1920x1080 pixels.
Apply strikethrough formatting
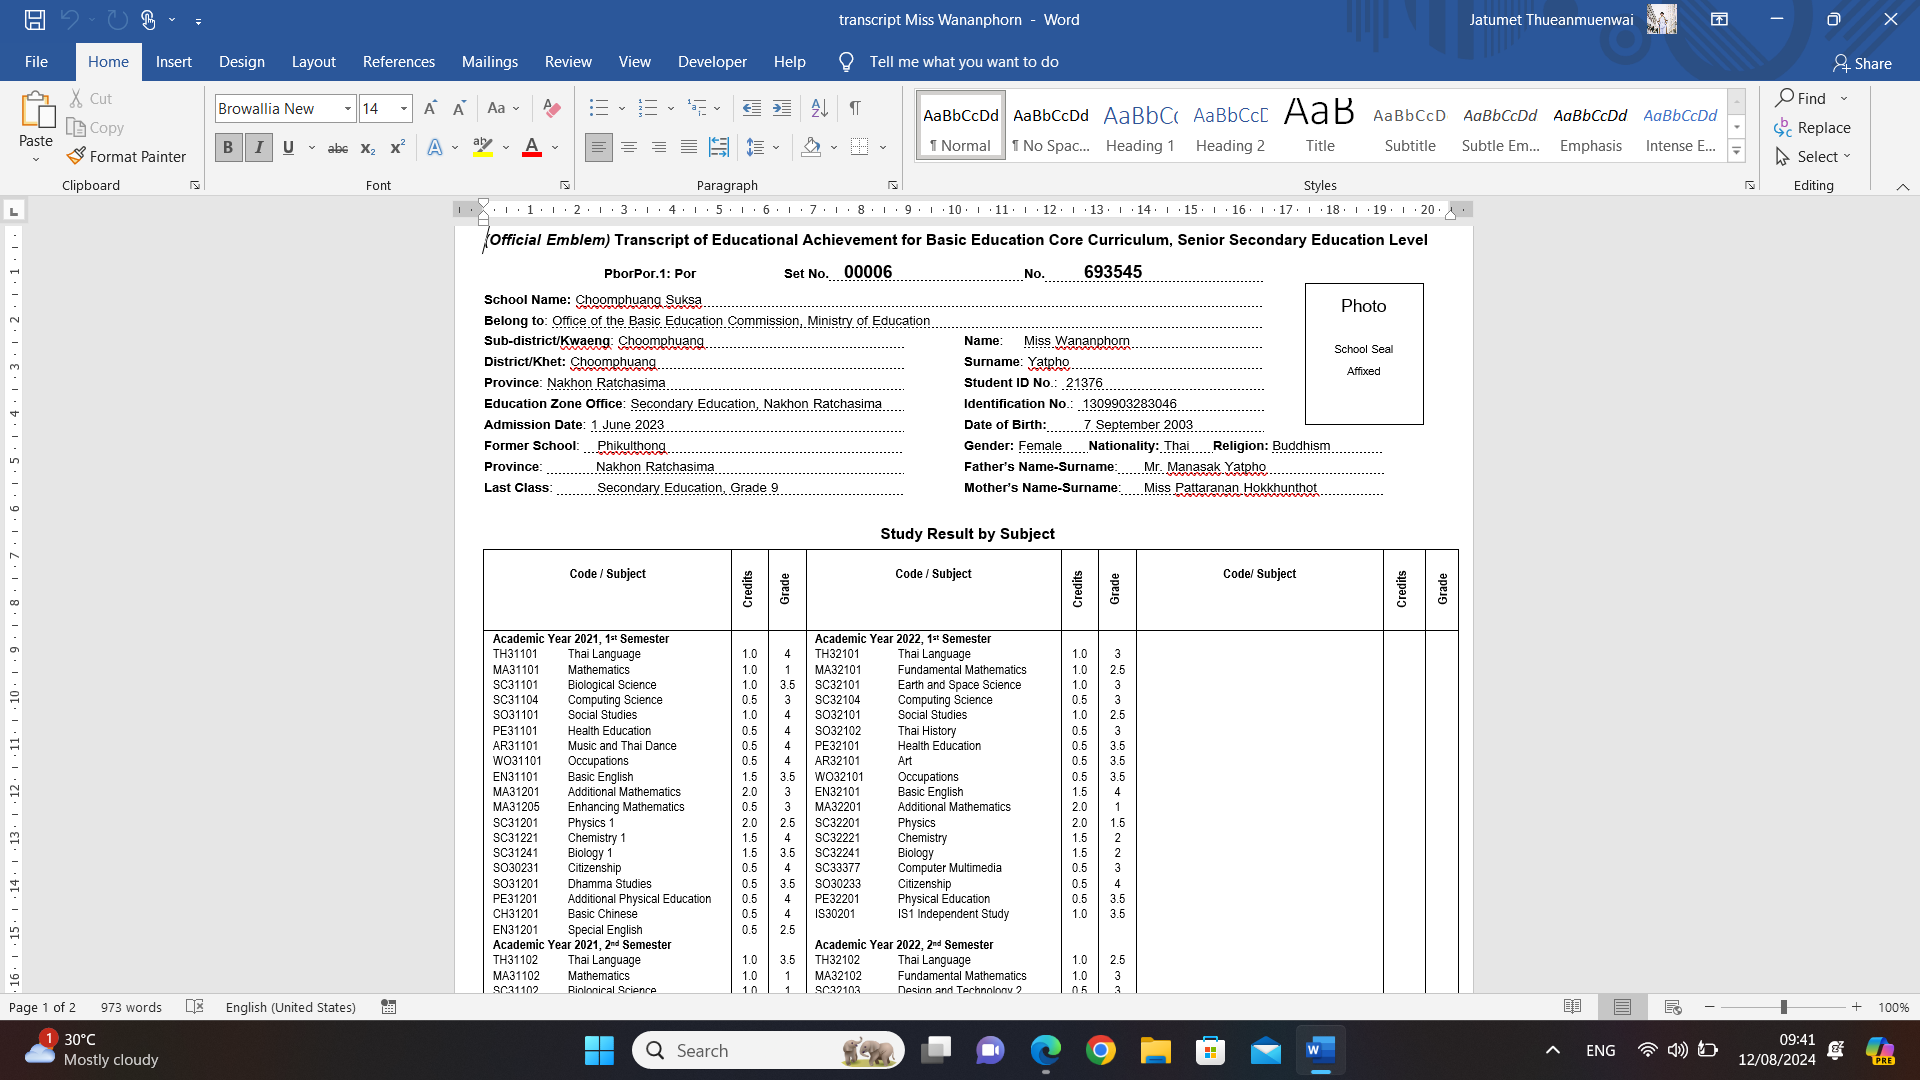point(338,148)
